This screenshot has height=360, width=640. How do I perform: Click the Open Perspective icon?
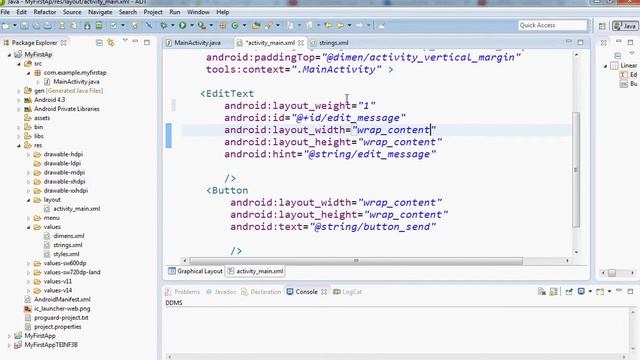coord(602,26)
